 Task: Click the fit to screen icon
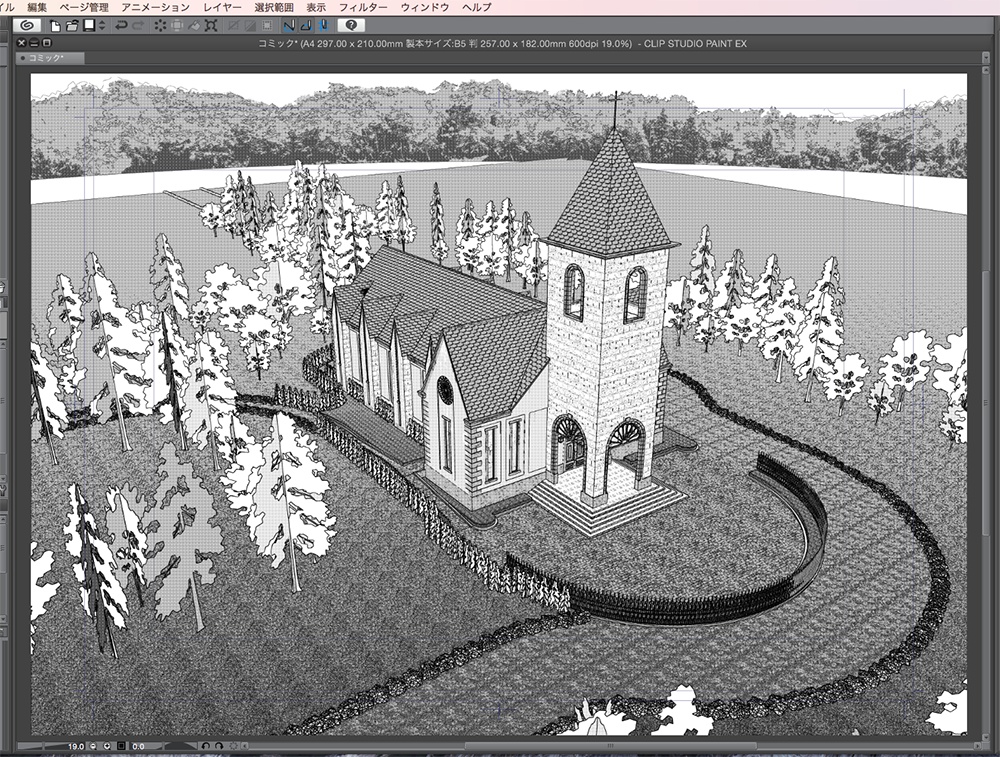coord(121,746)
